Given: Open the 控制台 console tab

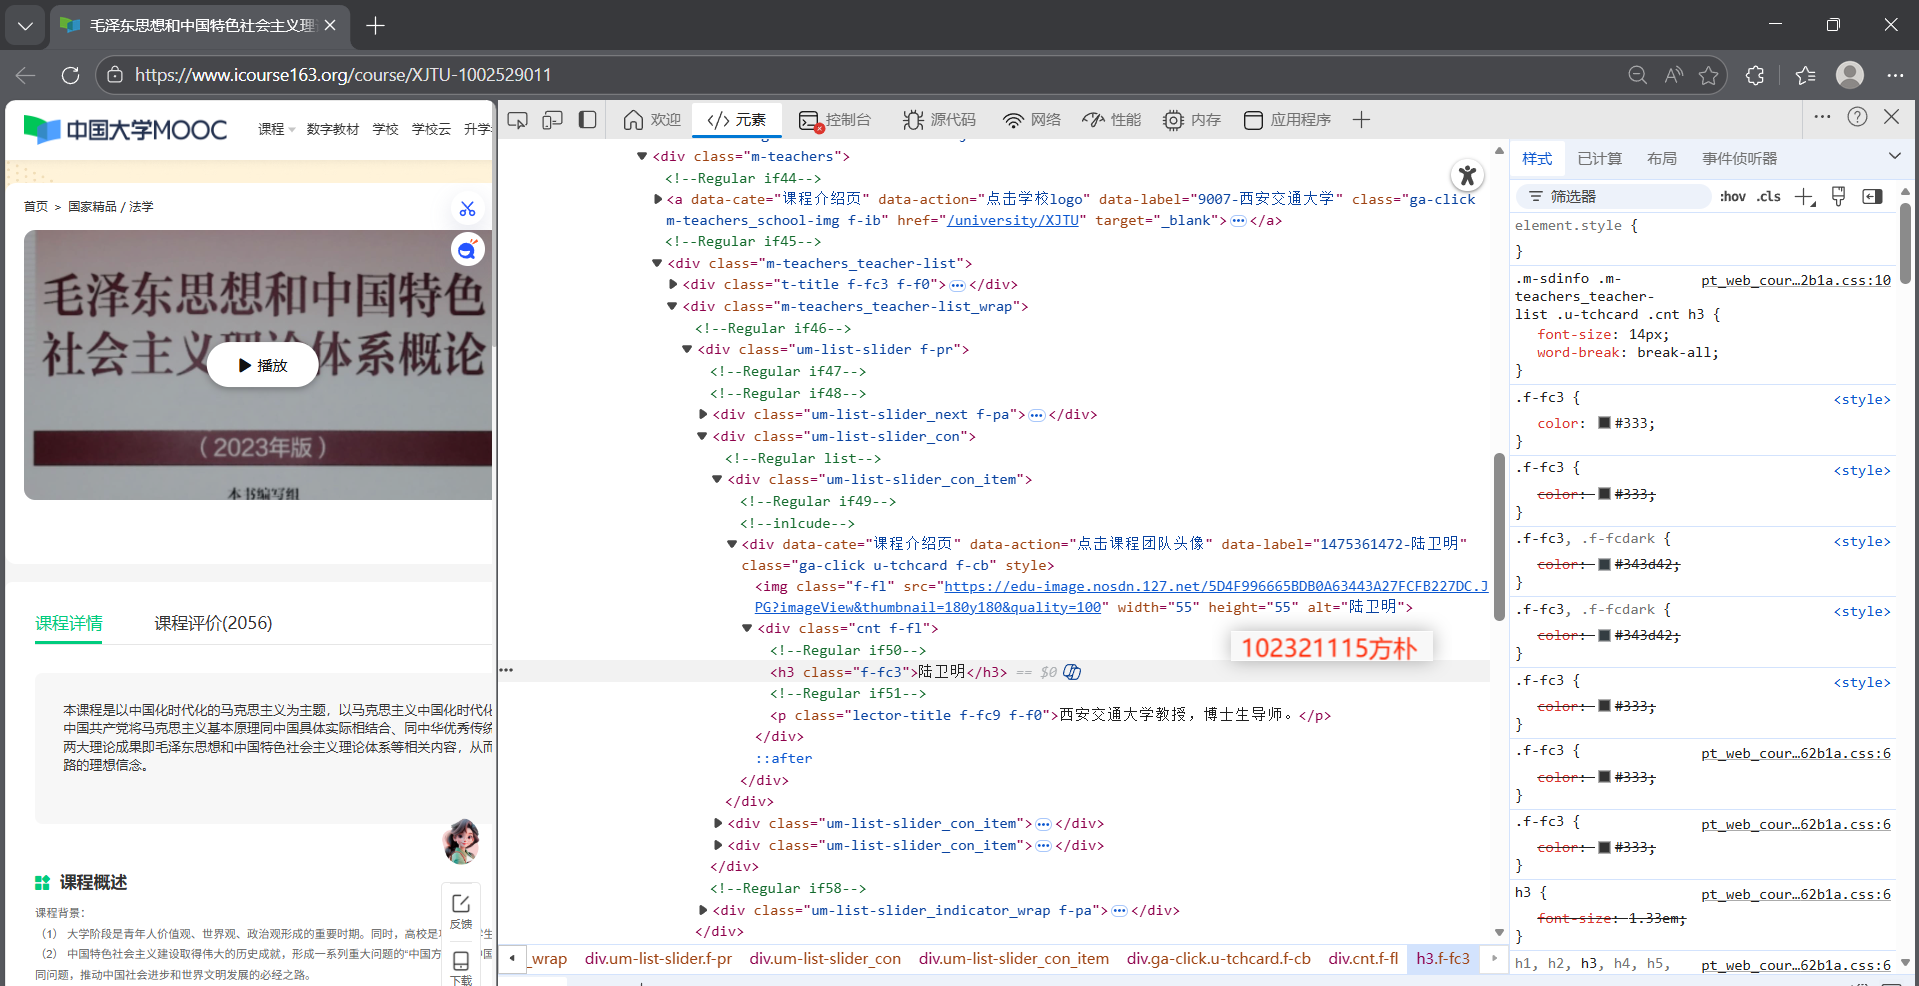Looking at the screenshot, I should click(x=835, y=120).
